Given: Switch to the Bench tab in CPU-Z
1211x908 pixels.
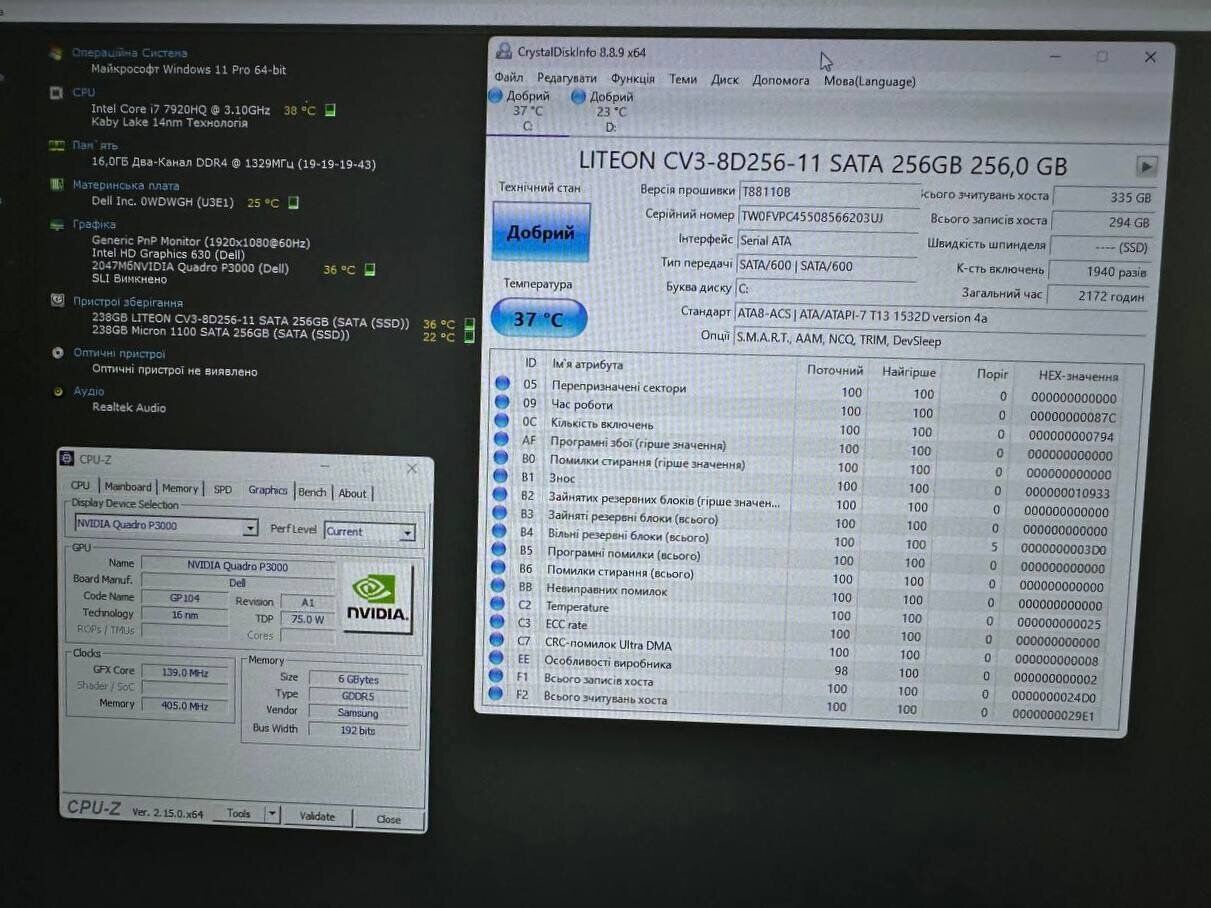Looking at the screenshot, I should tap(312, 492).
